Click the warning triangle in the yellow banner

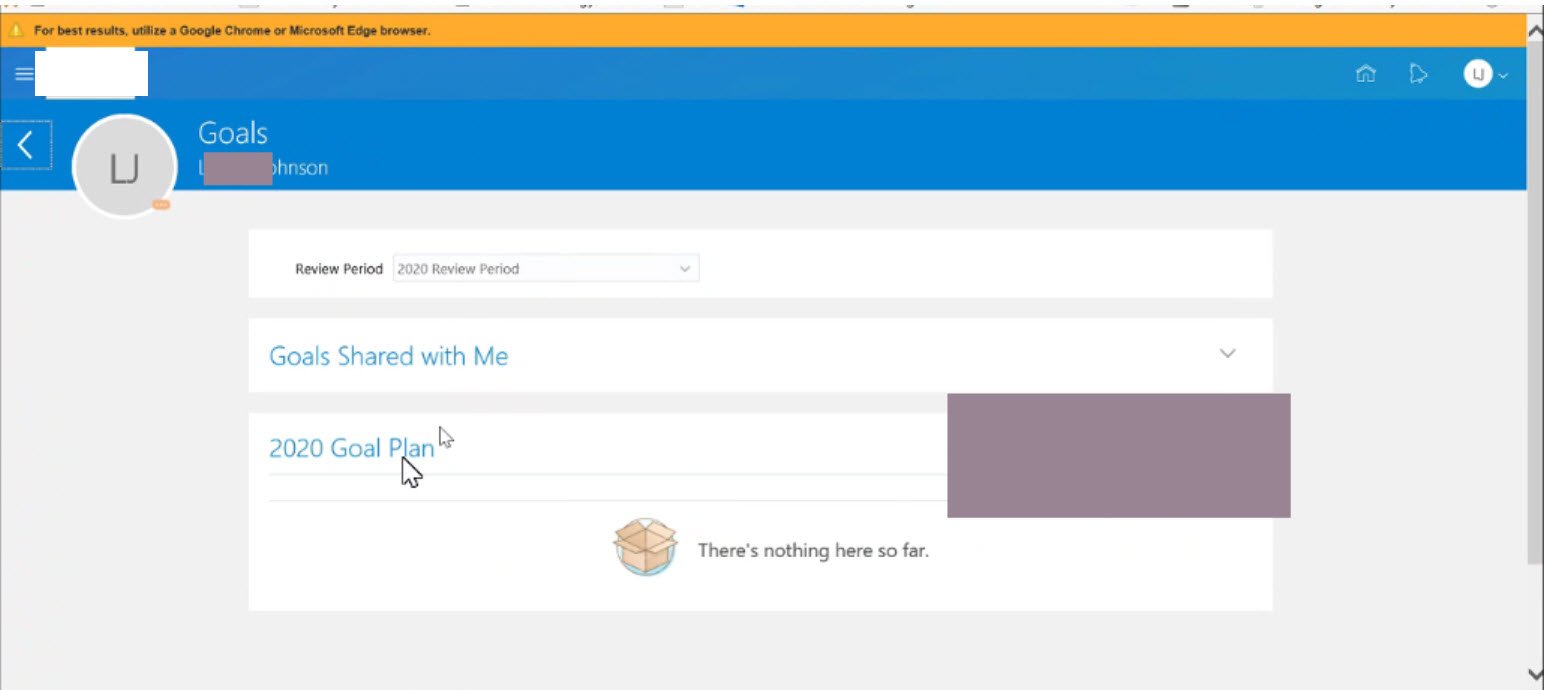(17, 29)
